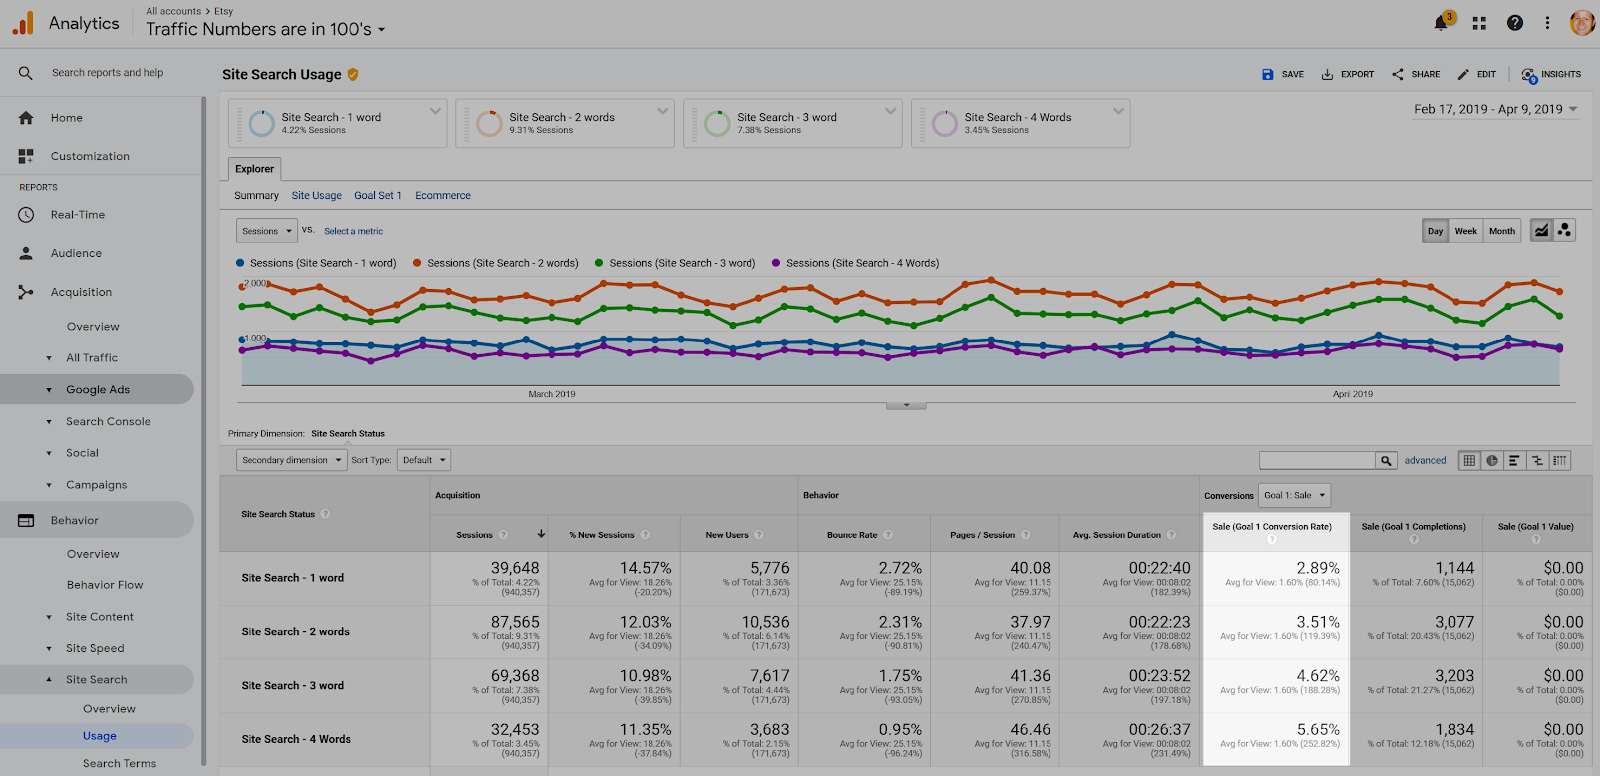Click the table search magnifier button
Image resolution: width=1600 pixels, height=776 pixels.
(x=1386, y=460)
